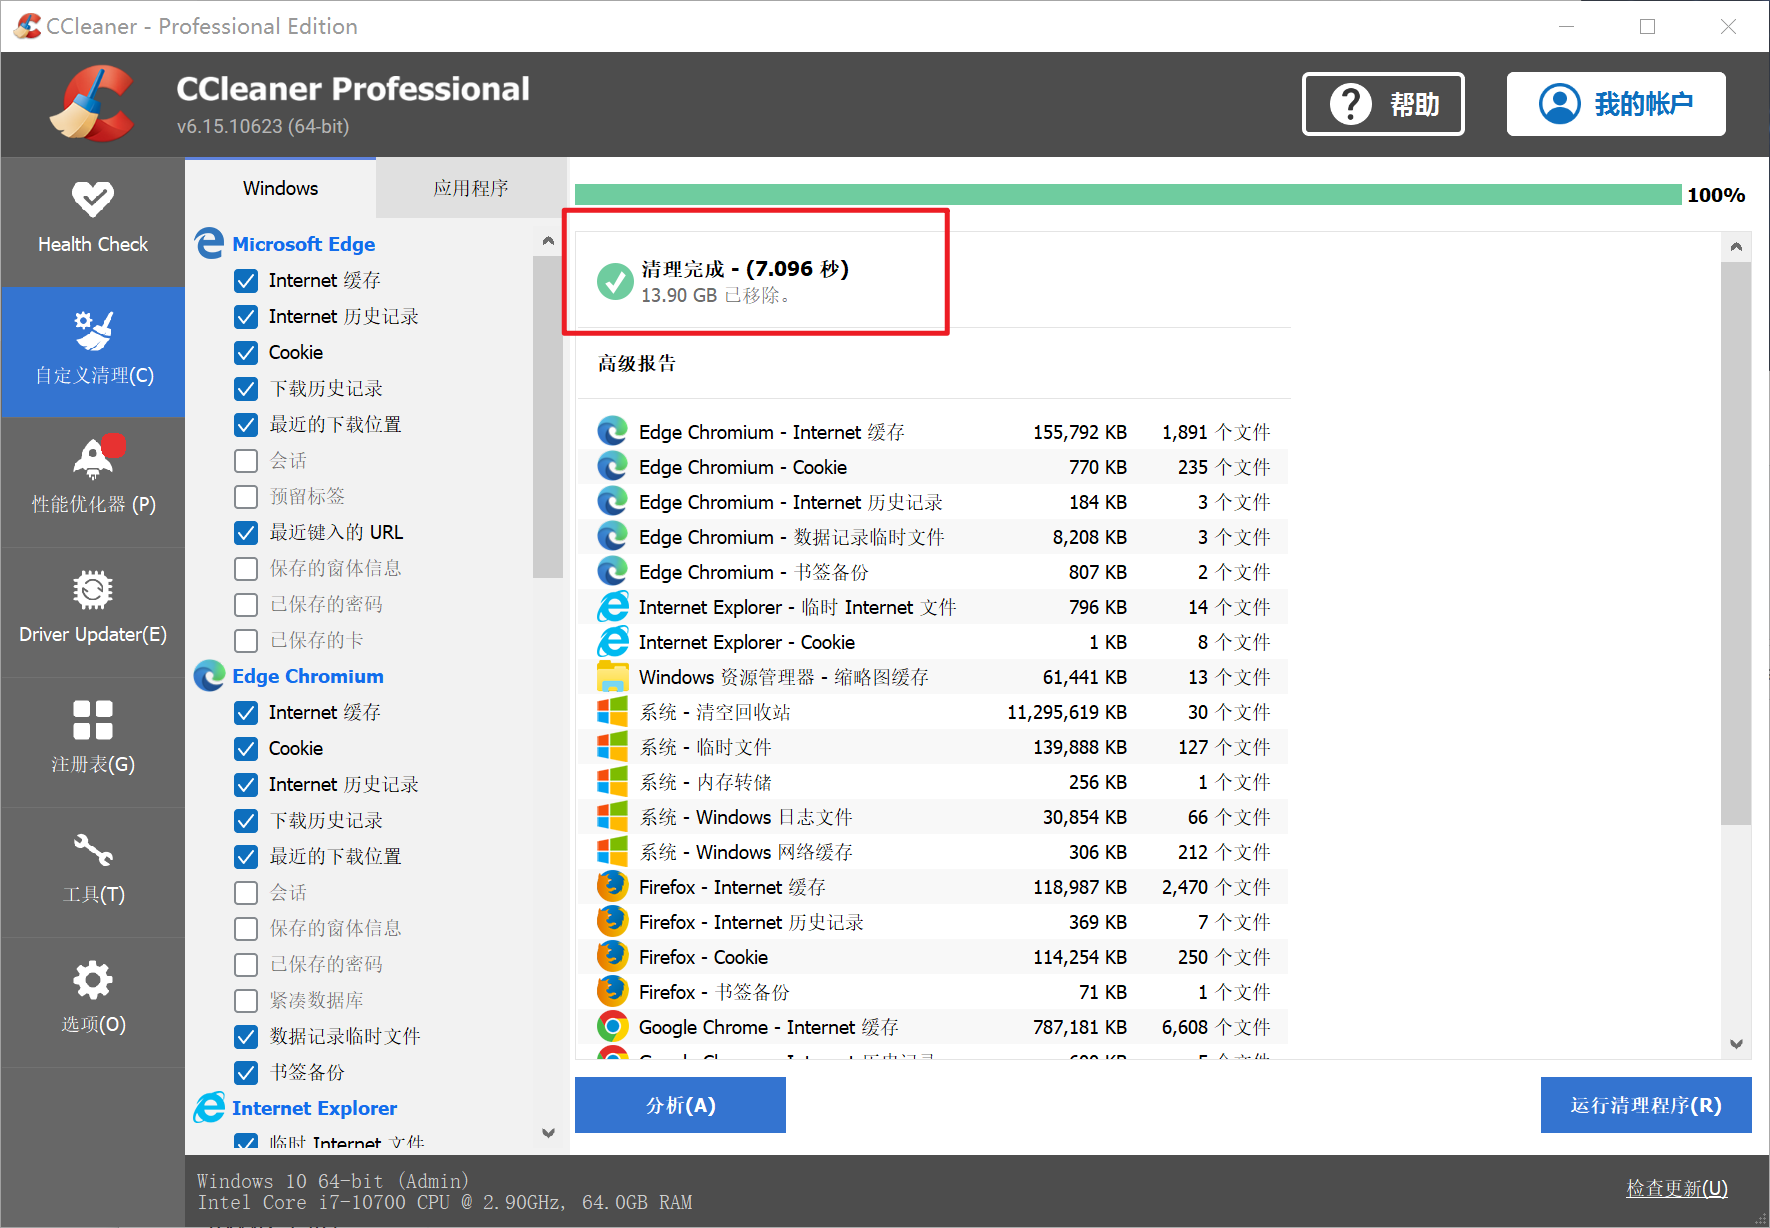Screen dimensions: 1770x1228
Task: Collapse the Edge Chromium category header
Action: 307,676
